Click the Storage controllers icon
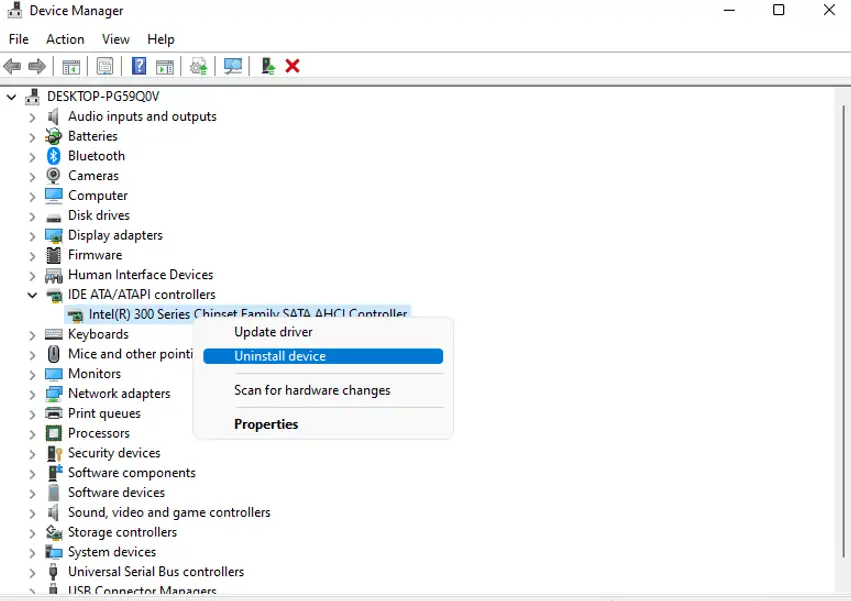The image size is (851, 601). (53, 532)
